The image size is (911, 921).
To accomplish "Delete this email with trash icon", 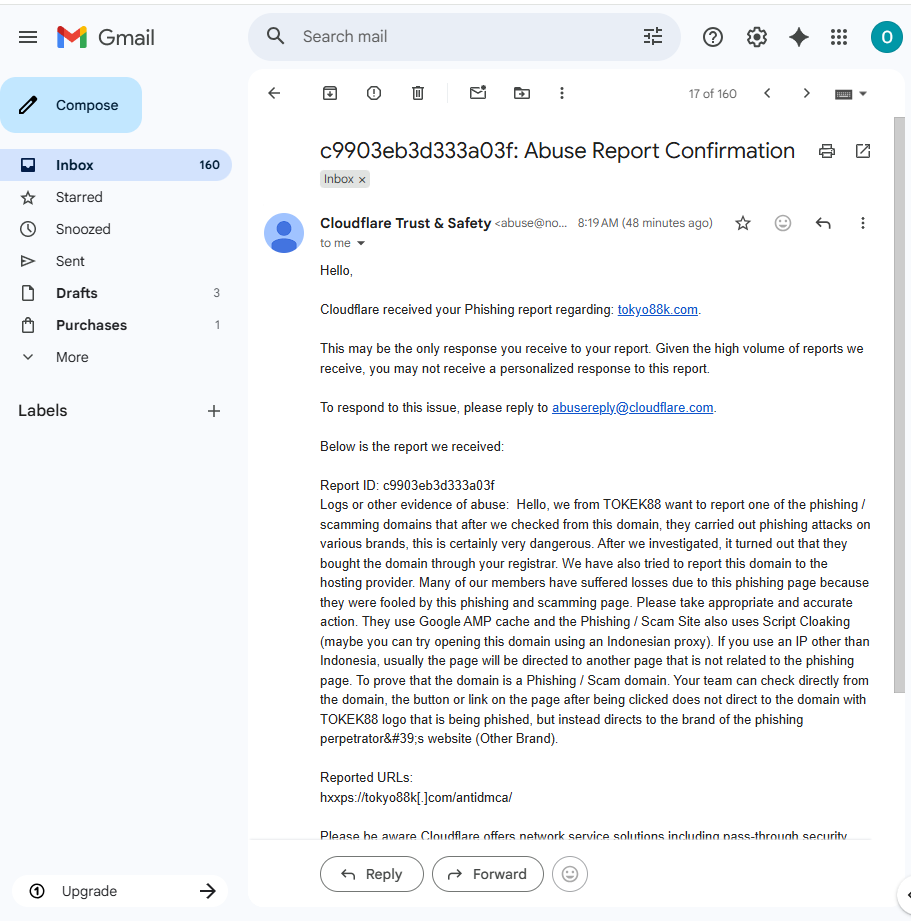I will coord(418,93).
